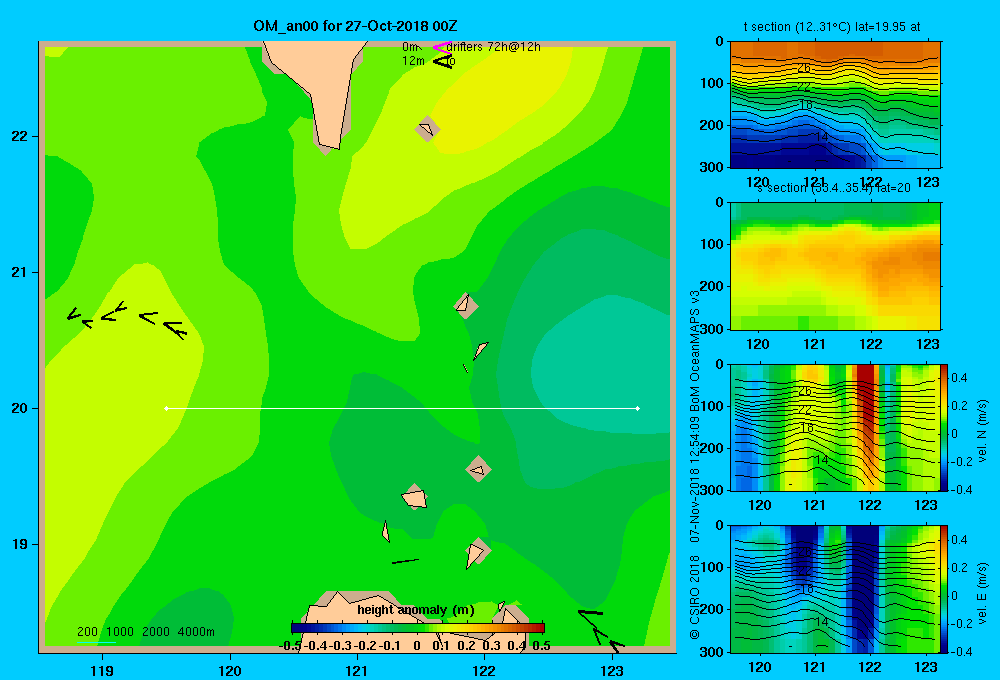This screenshot has width=1000, height=680.
Task: Select the eastern endpoint of the white section line
Action: click(638, 408)
